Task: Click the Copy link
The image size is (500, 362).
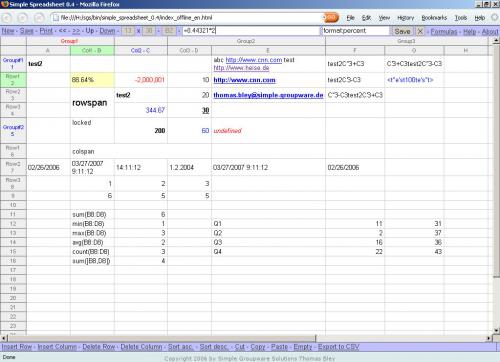Action: pyautogui.click(x=258, y=347)
